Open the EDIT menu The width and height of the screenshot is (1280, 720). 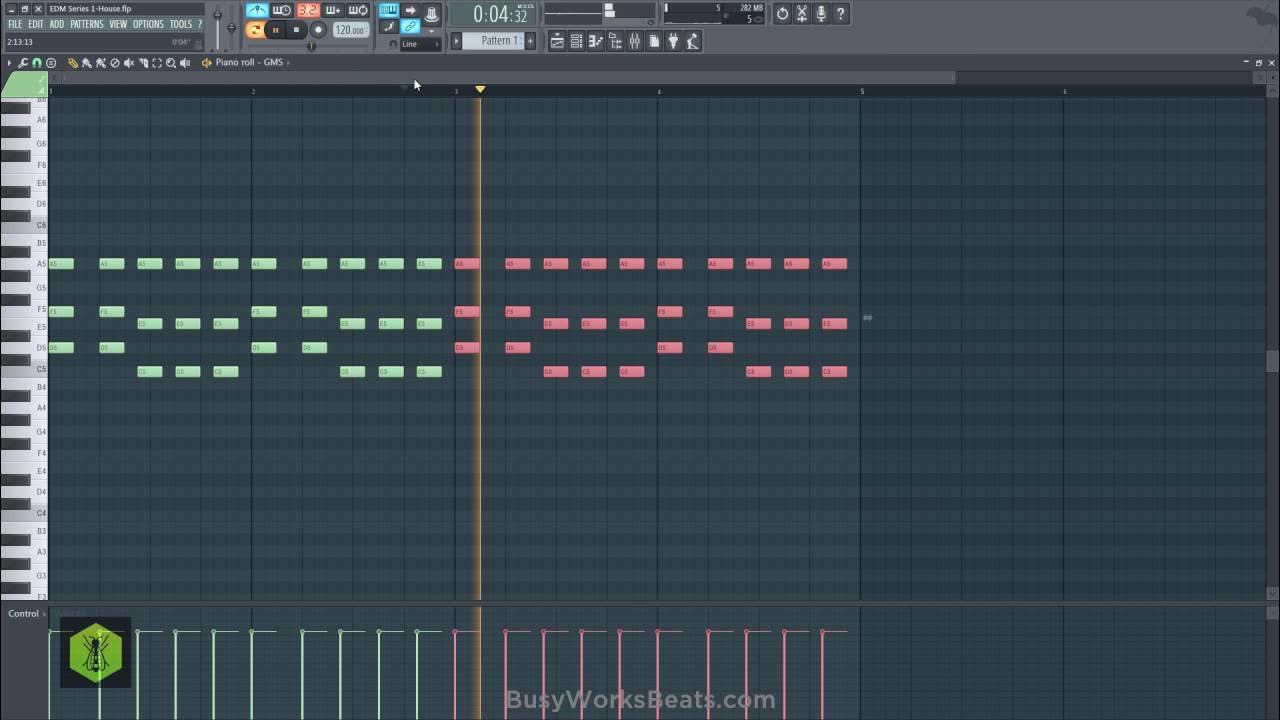(x=36, y=24)
